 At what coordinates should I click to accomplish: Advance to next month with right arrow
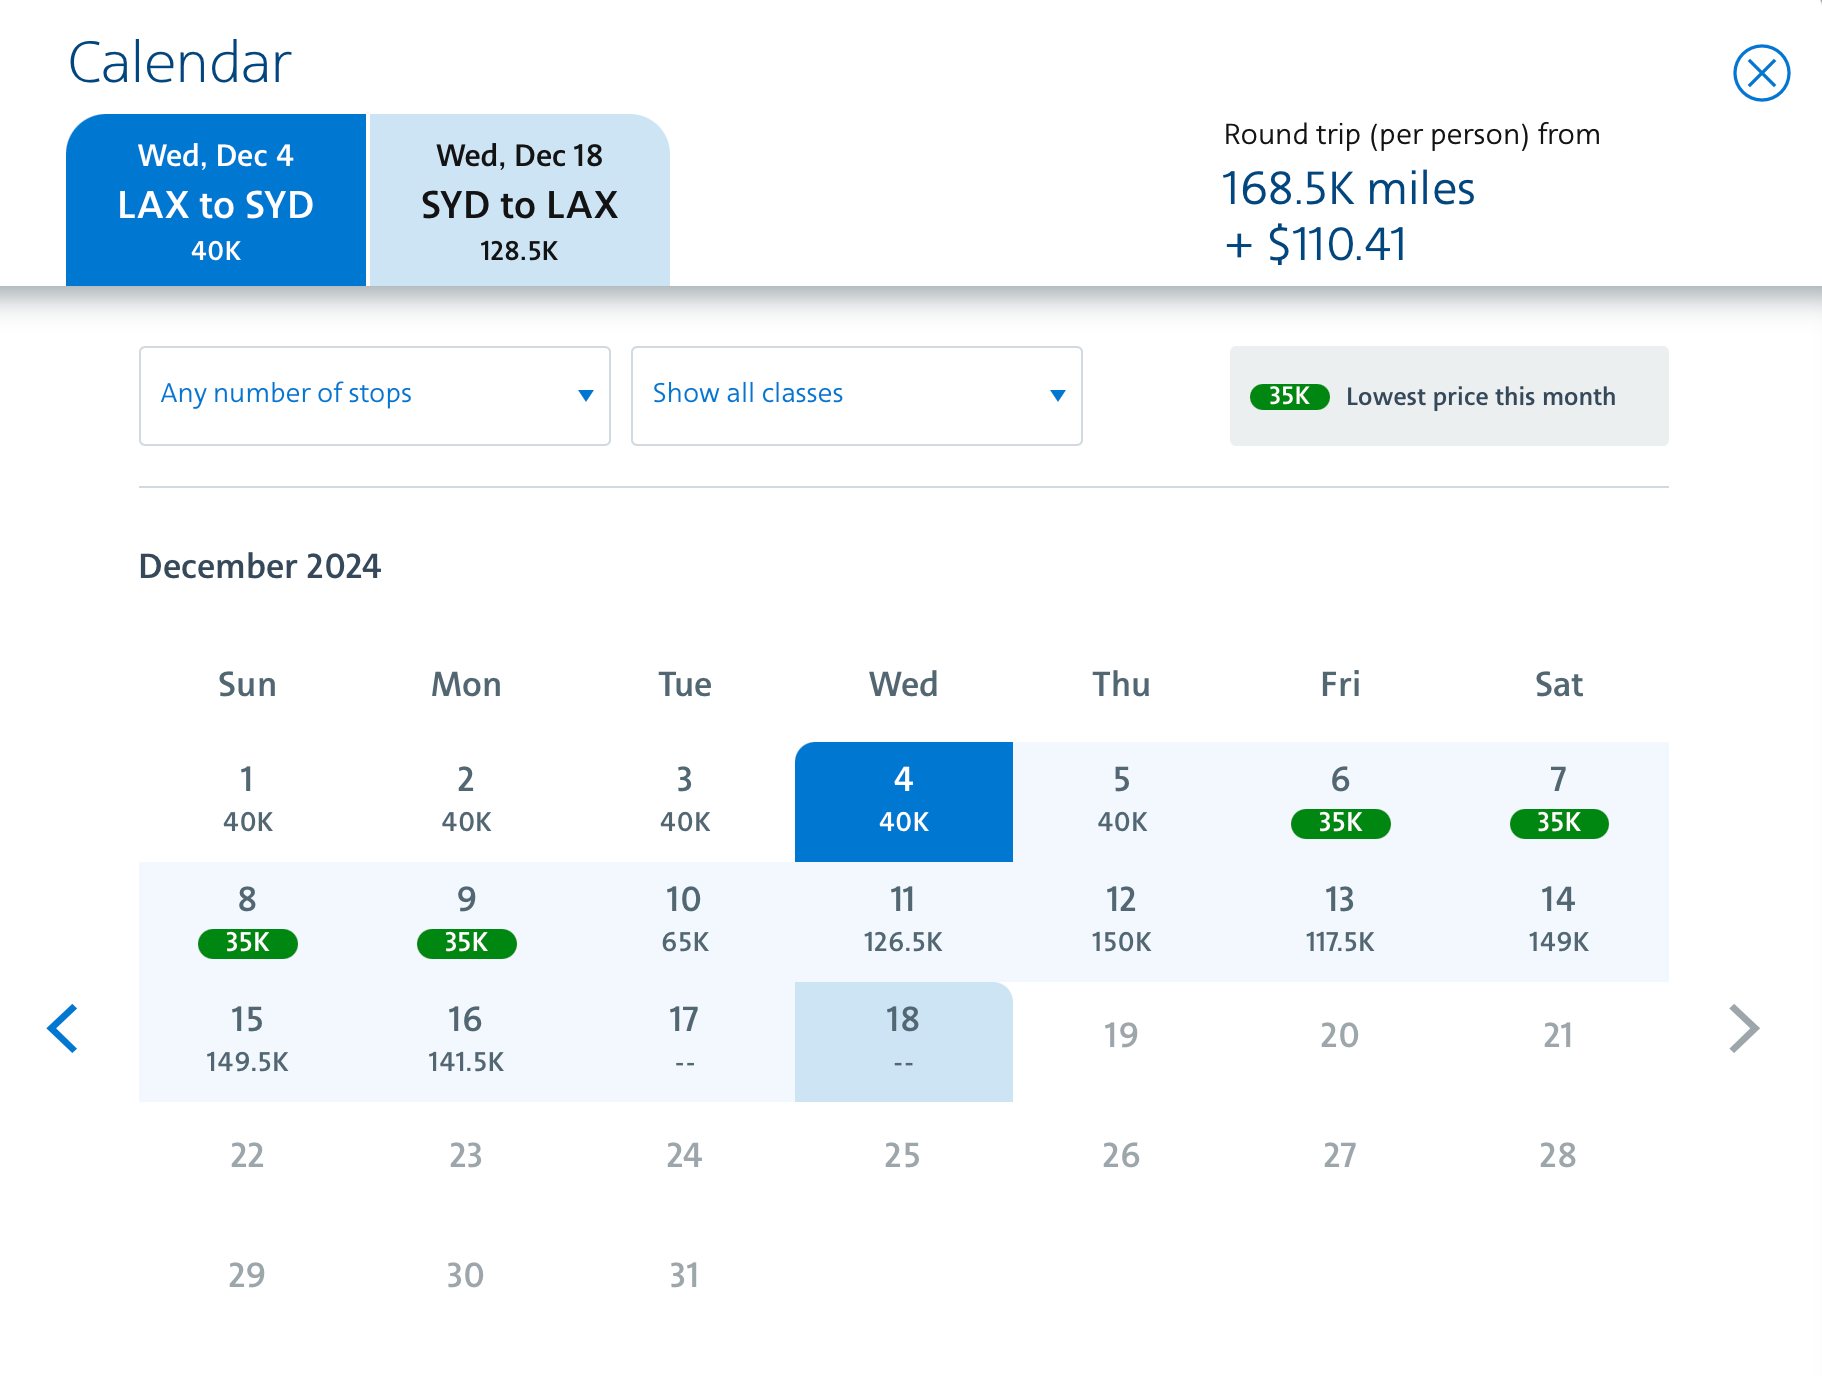[1743, 1028]
